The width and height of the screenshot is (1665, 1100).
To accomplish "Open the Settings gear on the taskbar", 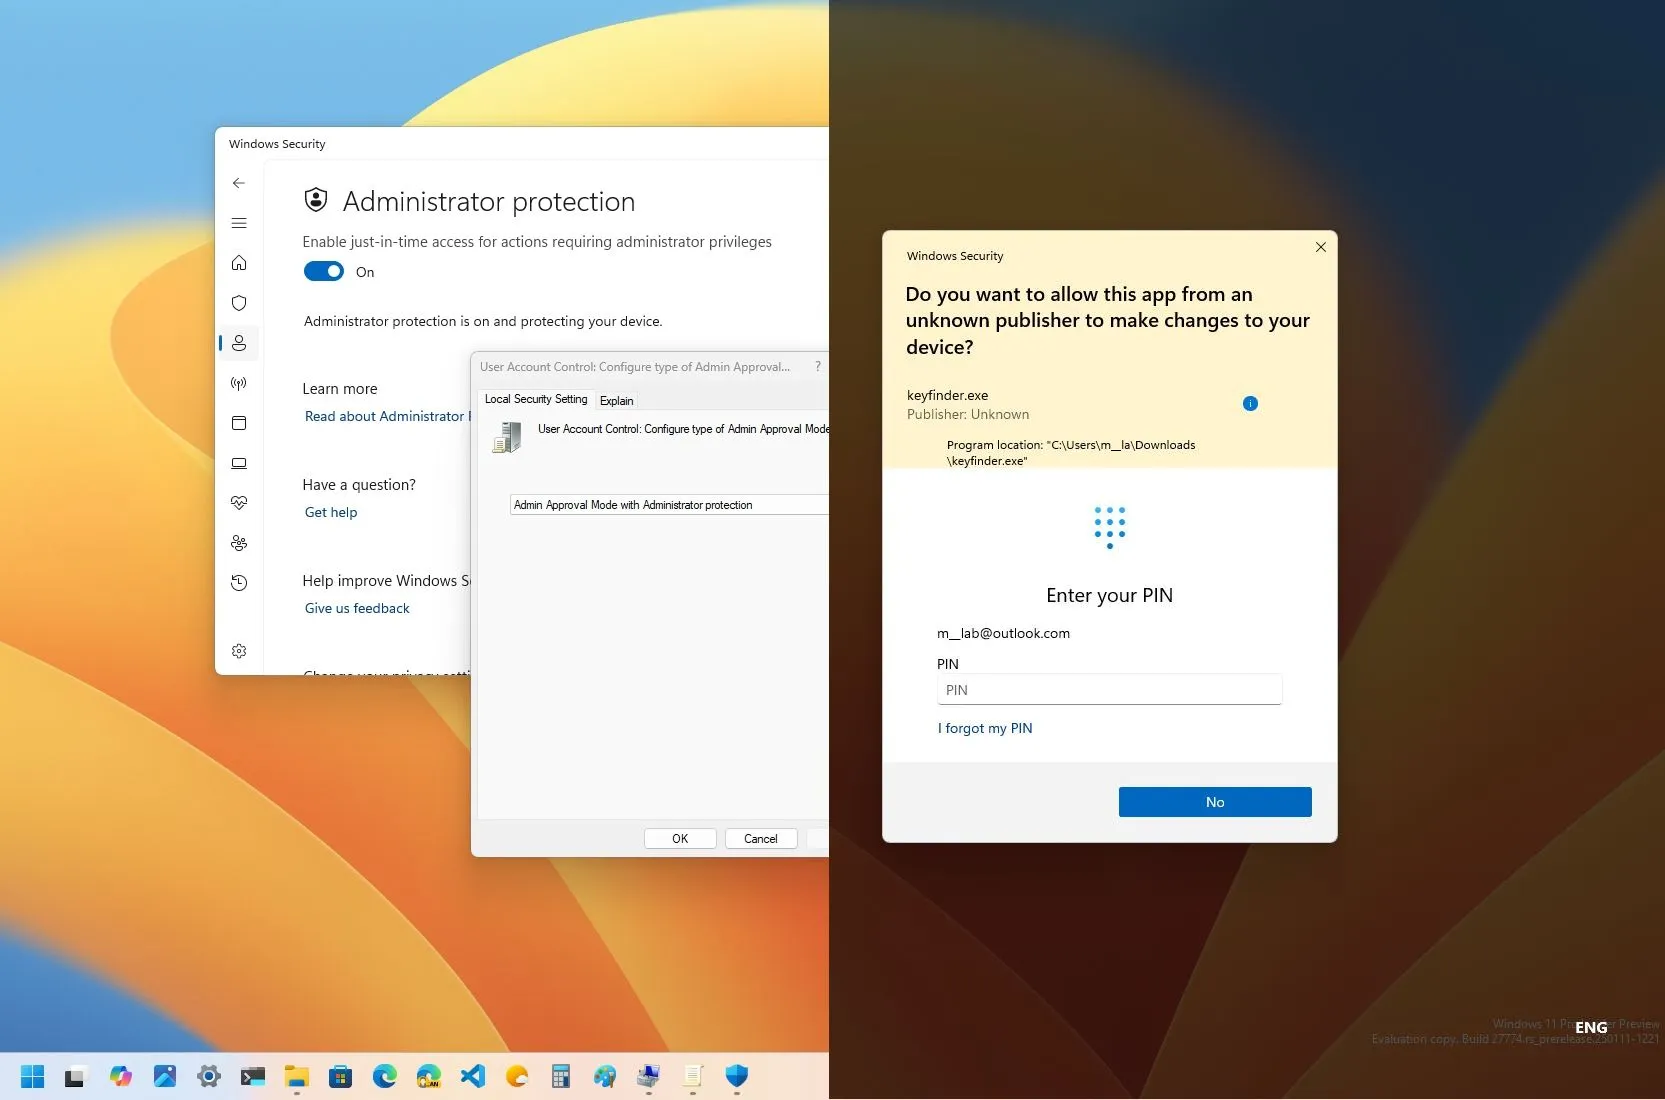I will [x=208, y=1076].
